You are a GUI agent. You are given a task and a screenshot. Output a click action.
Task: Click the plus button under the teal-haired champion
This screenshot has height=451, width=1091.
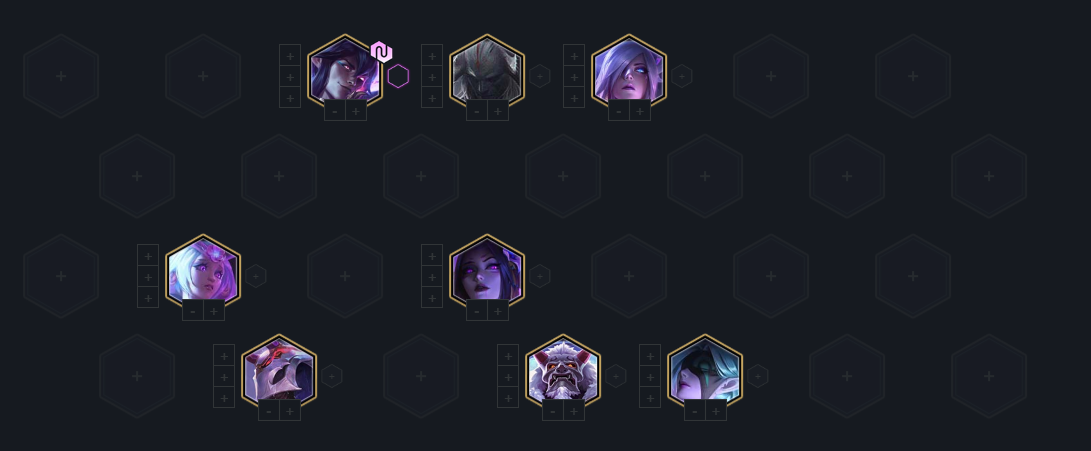(715, 411)
